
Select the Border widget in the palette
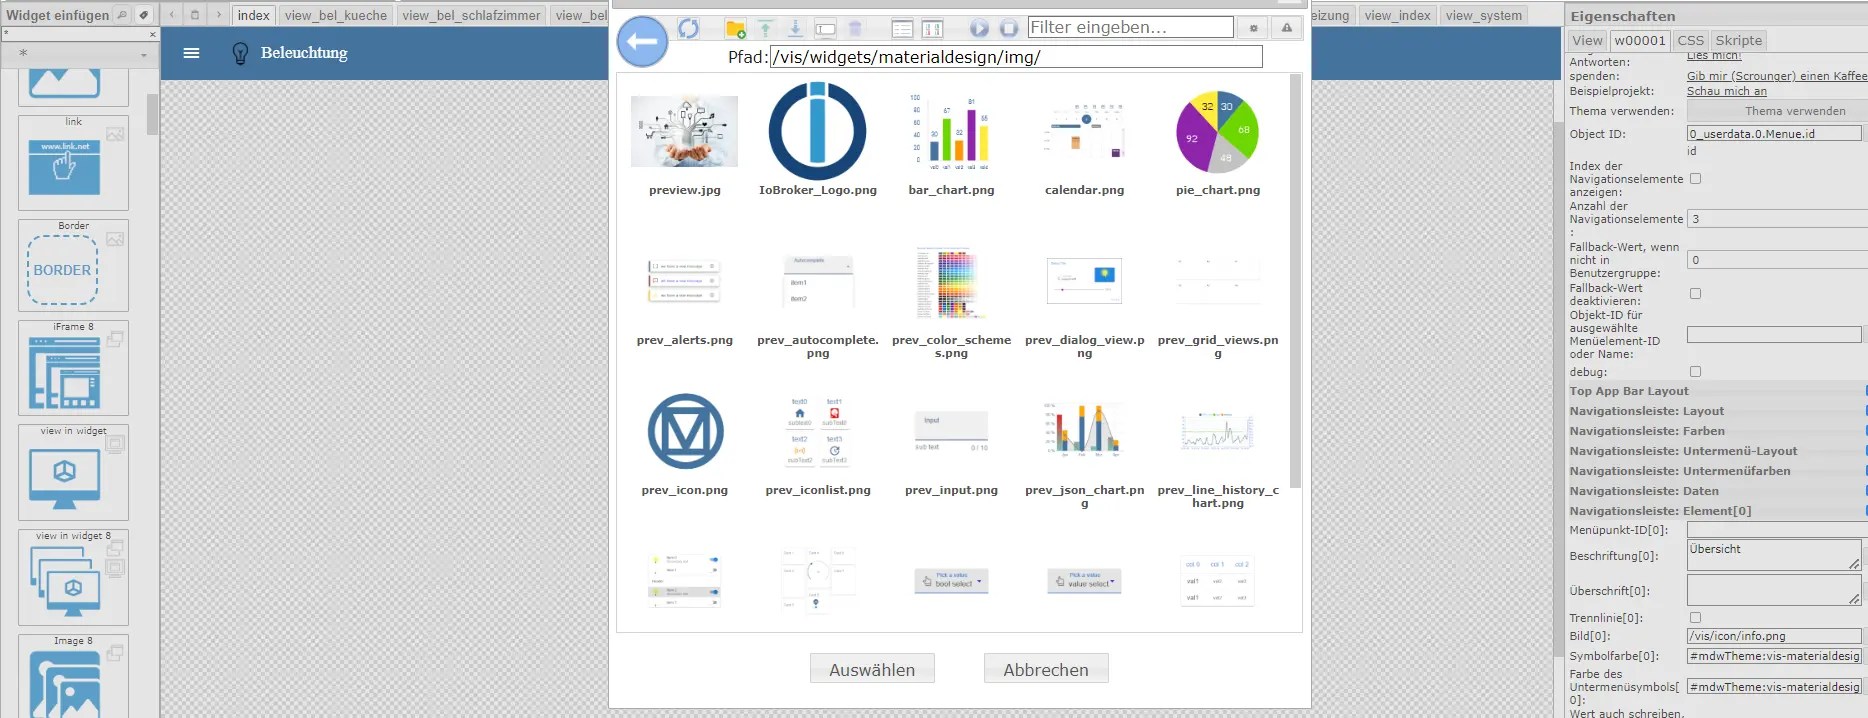coord(73,265)
